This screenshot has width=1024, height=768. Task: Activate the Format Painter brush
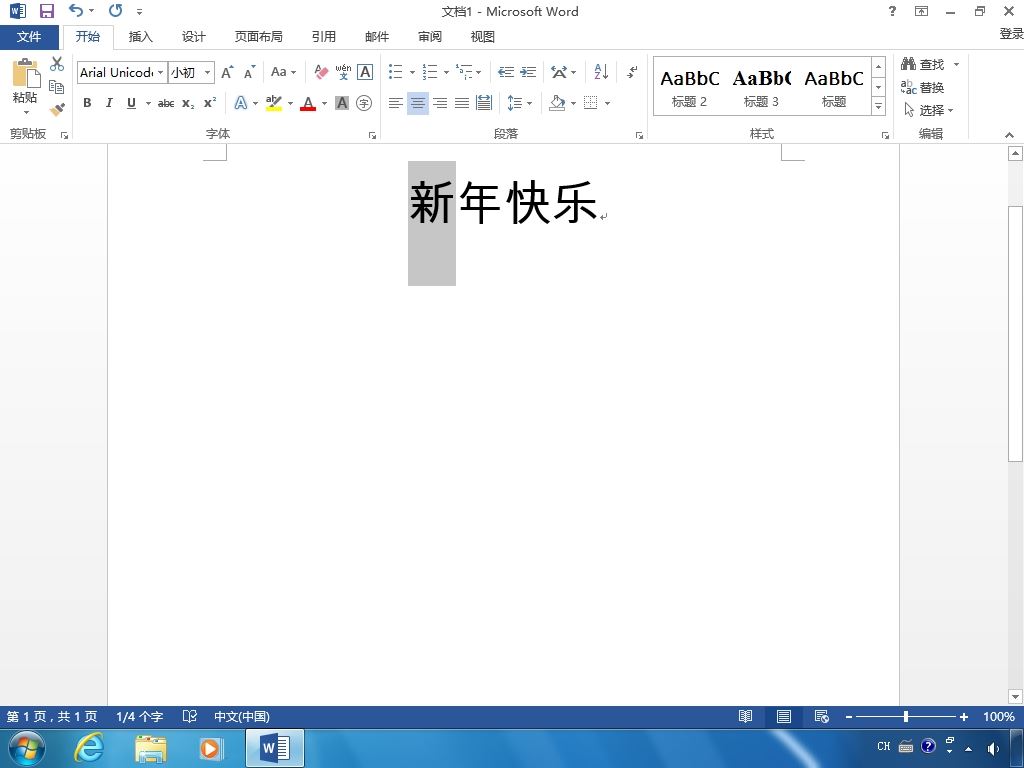(x=57, y=109)
